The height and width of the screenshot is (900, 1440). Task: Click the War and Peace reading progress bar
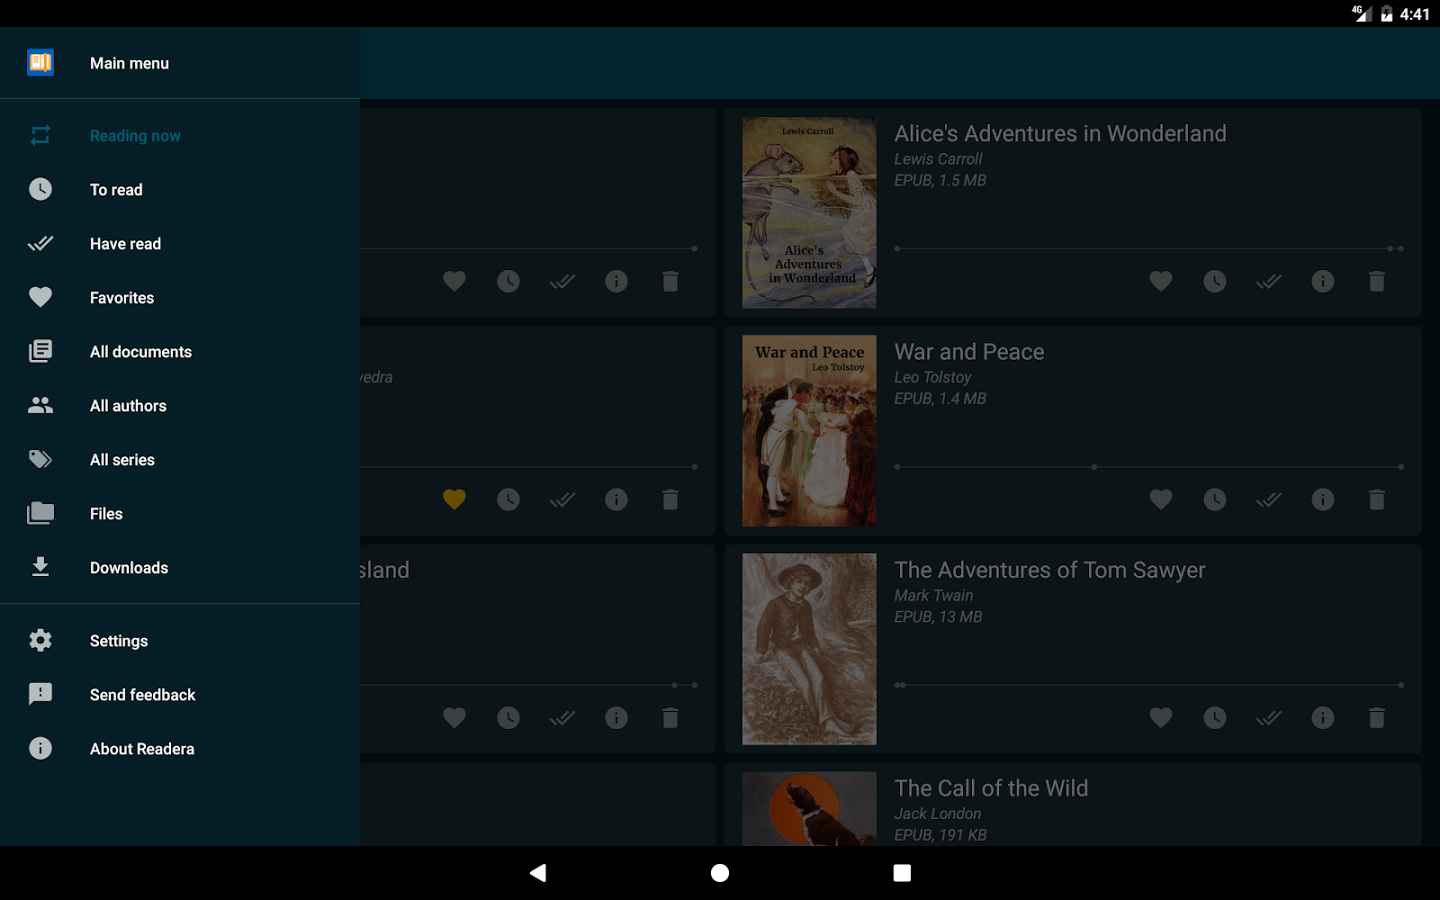pos(1149,467)
